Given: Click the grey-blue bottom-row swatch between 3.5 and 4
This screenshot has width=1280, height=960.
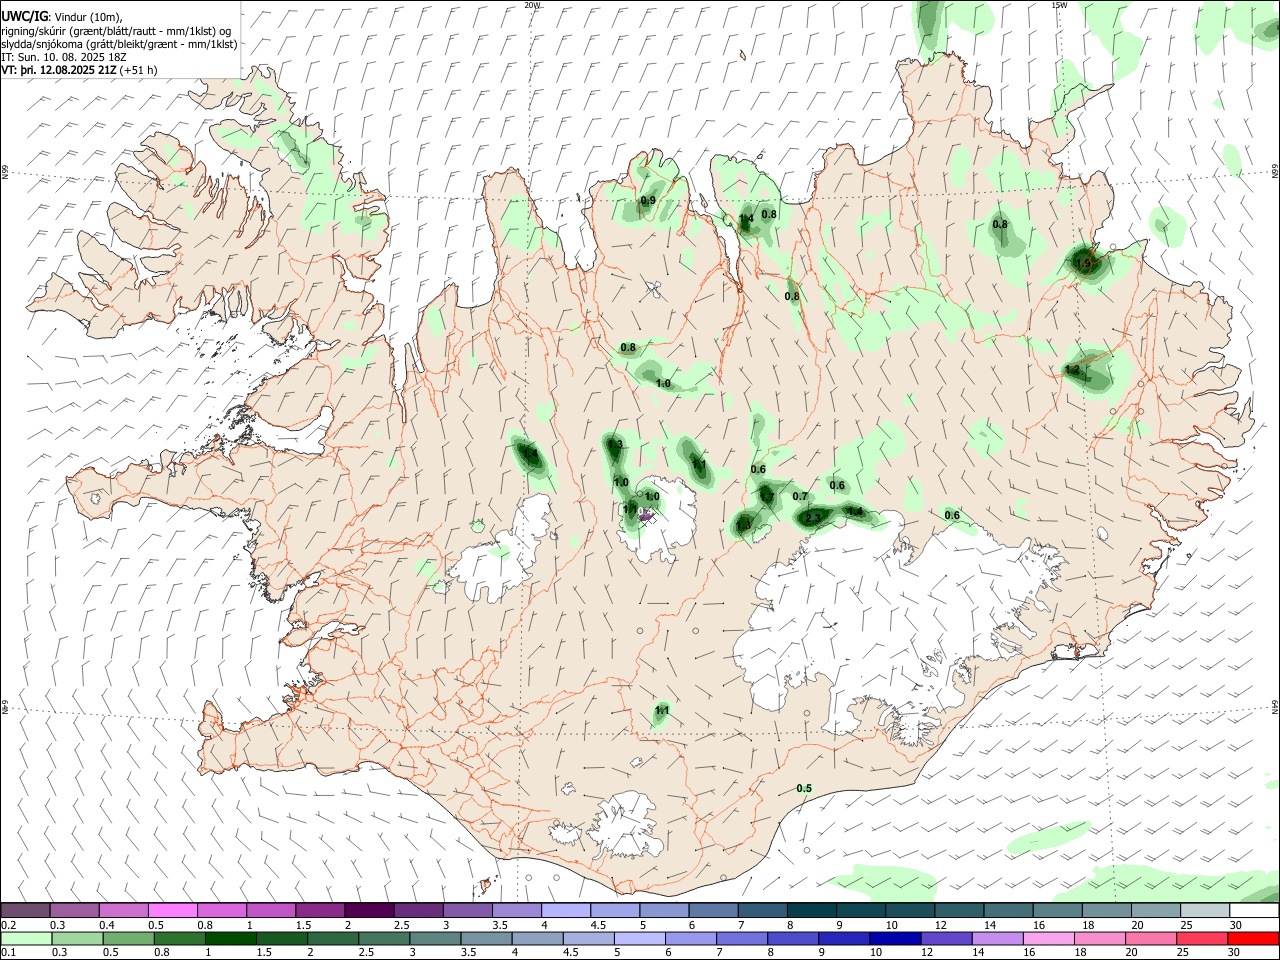Looking at the screenshot, I should point(485,938).
